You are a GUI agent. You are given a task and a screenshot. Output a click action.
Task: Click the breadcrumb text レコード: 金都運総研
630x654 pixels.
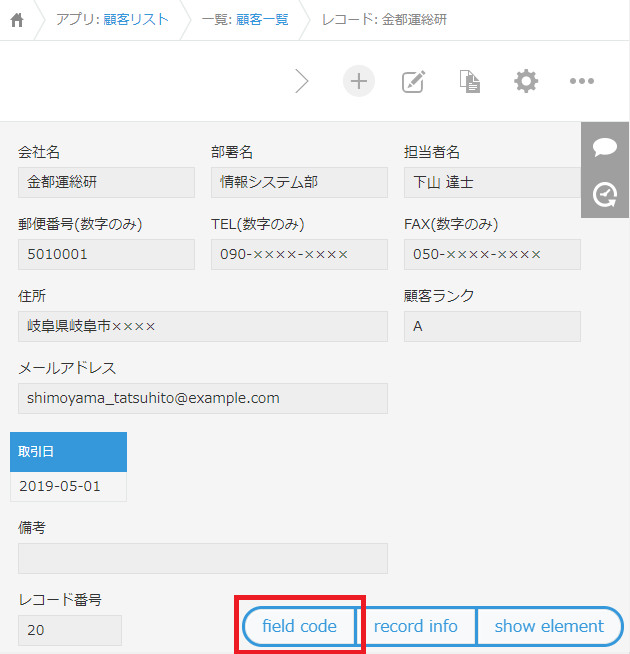click(x=384, y=19)
